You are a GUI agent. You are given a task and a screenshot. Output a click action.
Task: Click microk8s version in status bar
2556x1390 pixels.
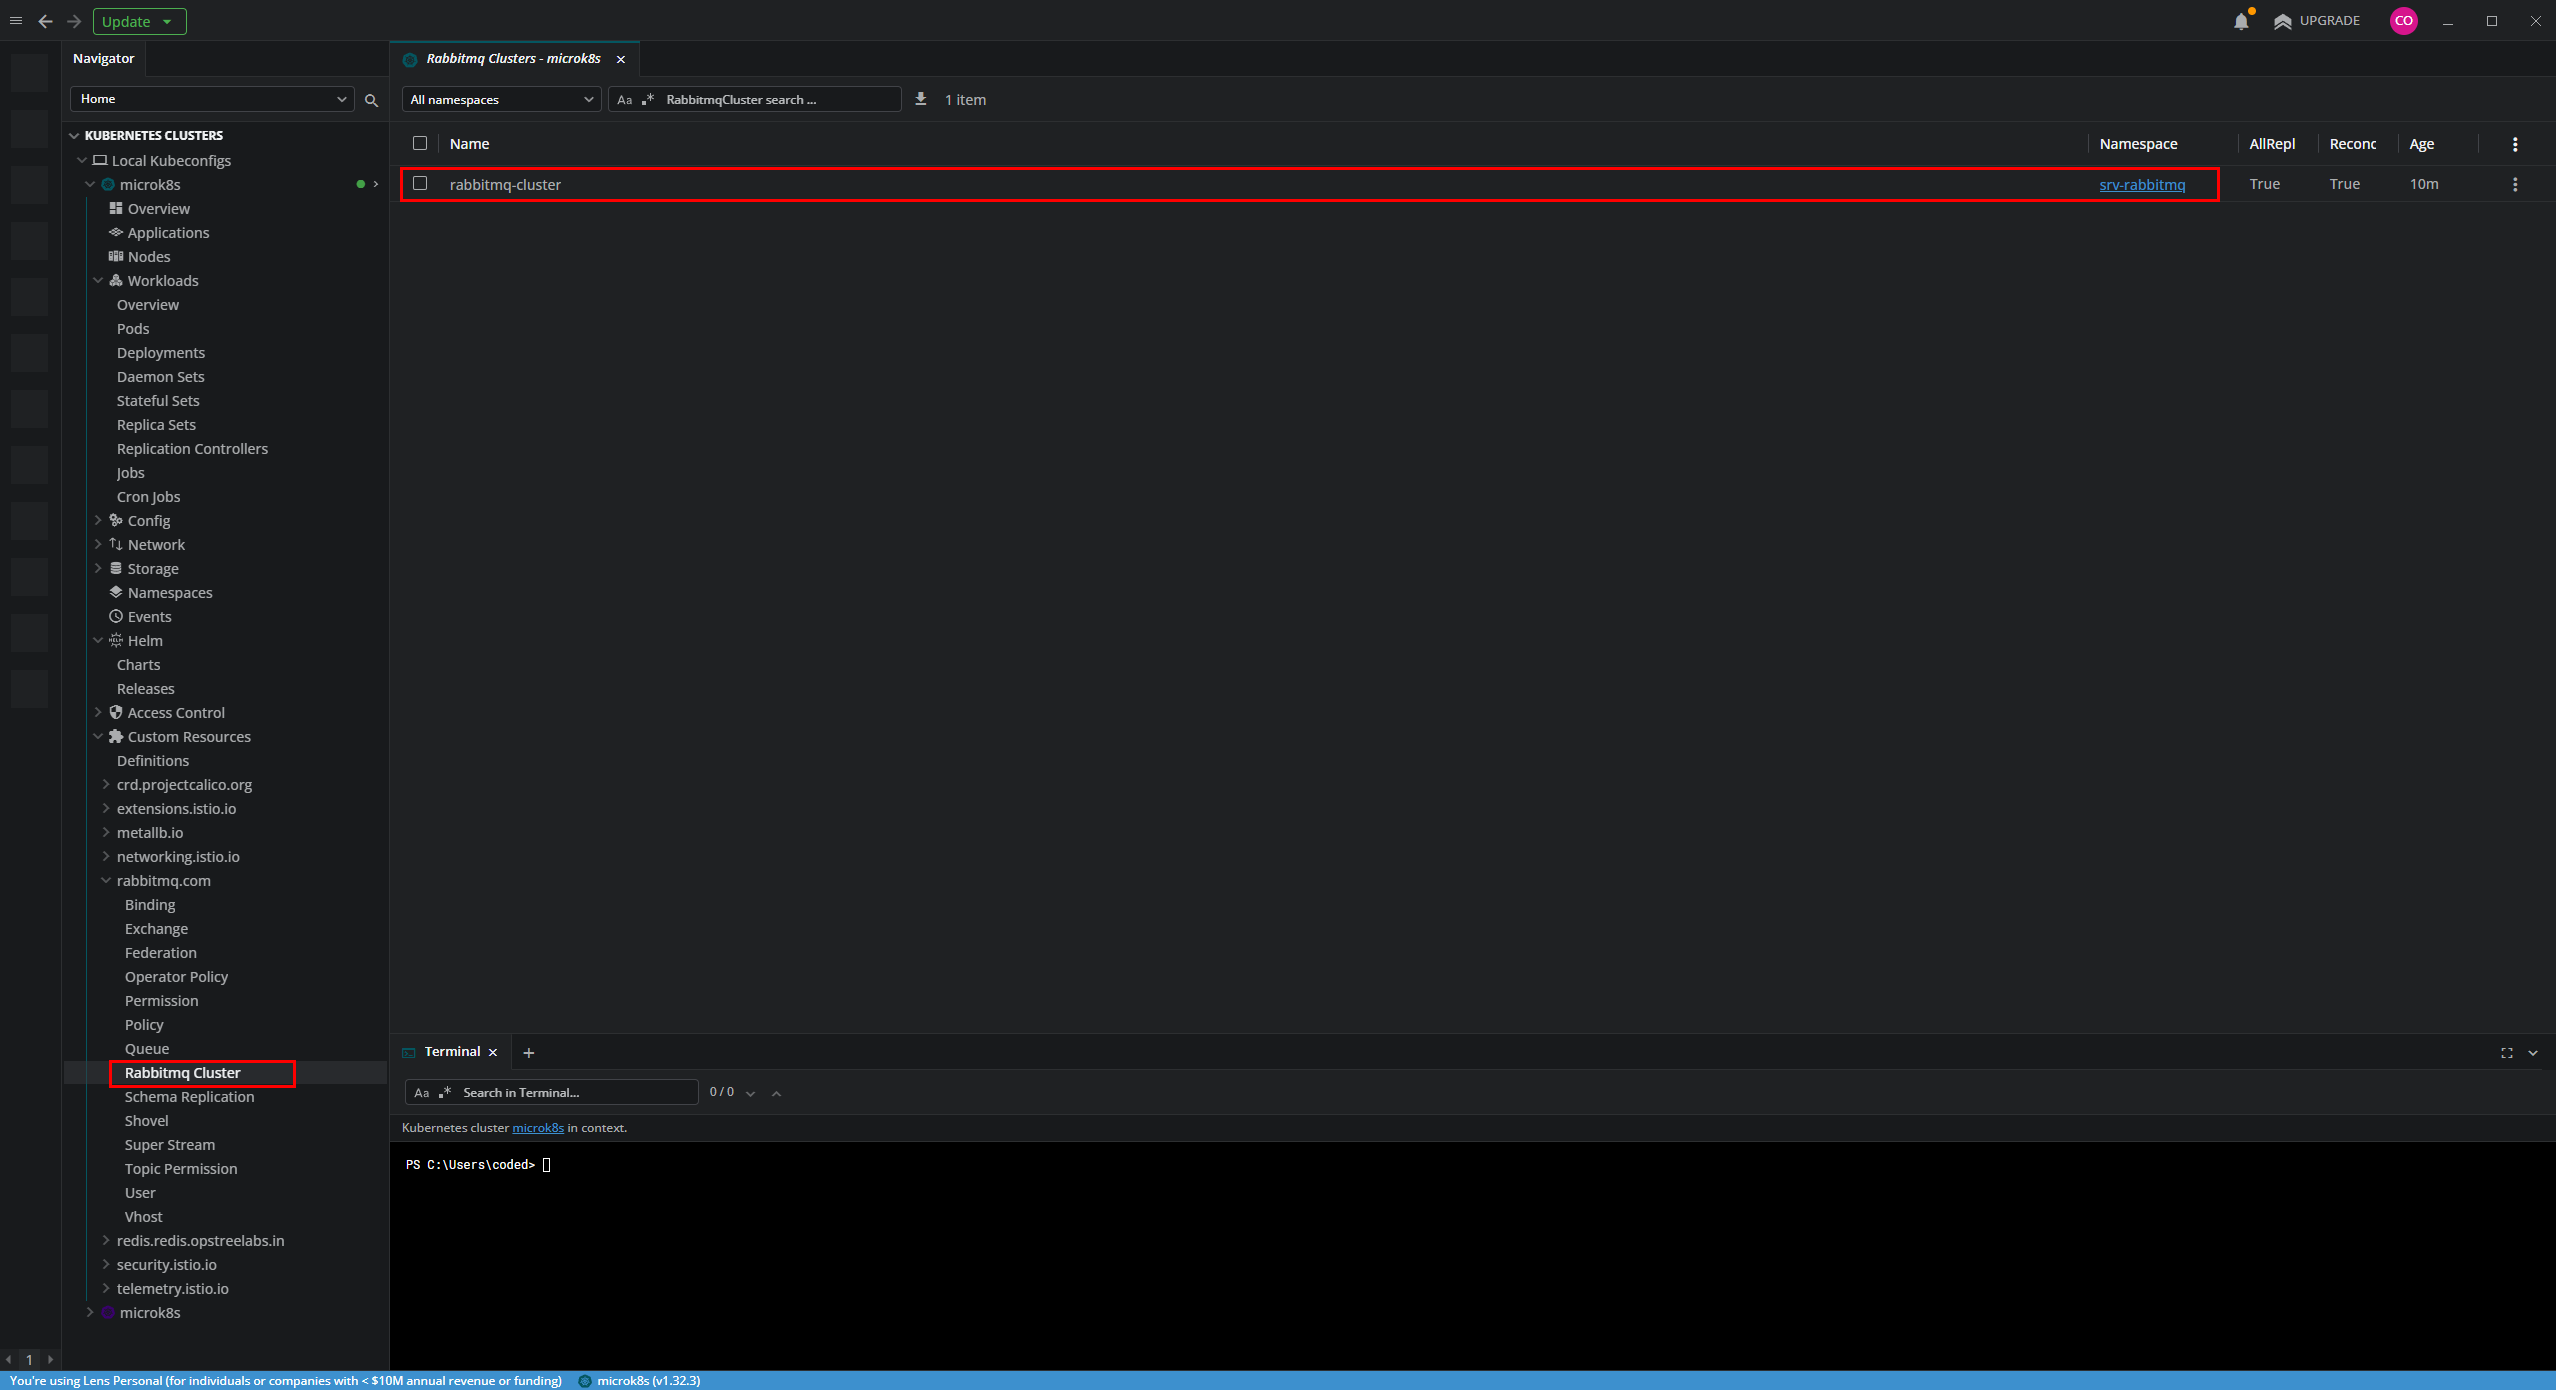pyautogui.click(x=640, y=1380)
